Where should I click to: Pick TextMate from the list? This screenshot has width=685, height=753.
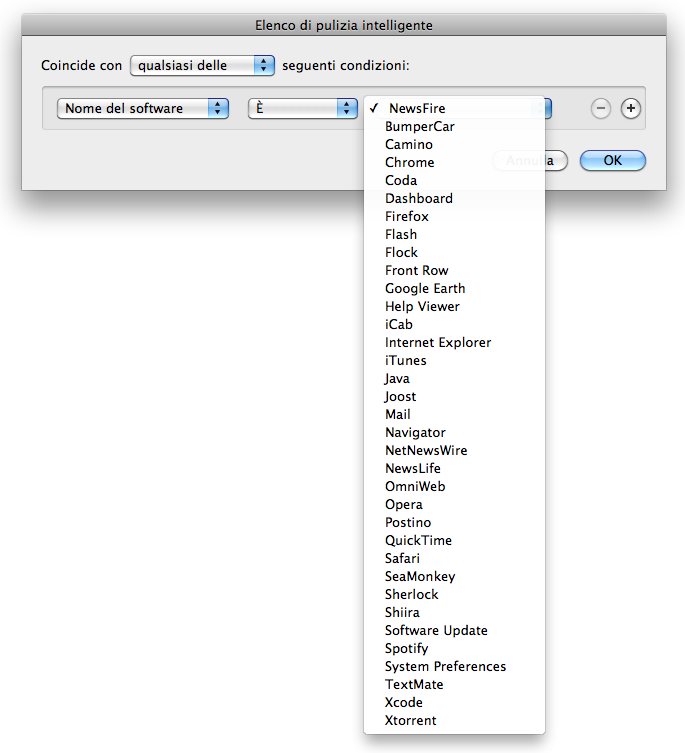(454, 684)
